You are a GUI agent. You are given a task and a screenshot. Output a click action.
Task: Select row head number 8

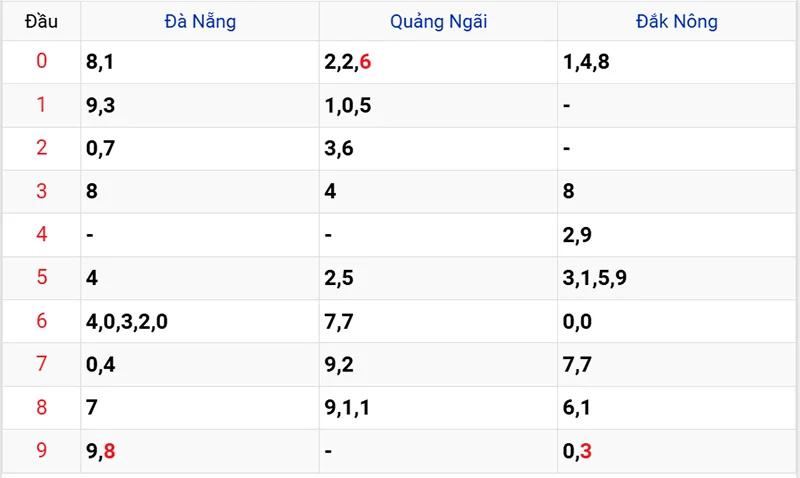coord(41,407)
